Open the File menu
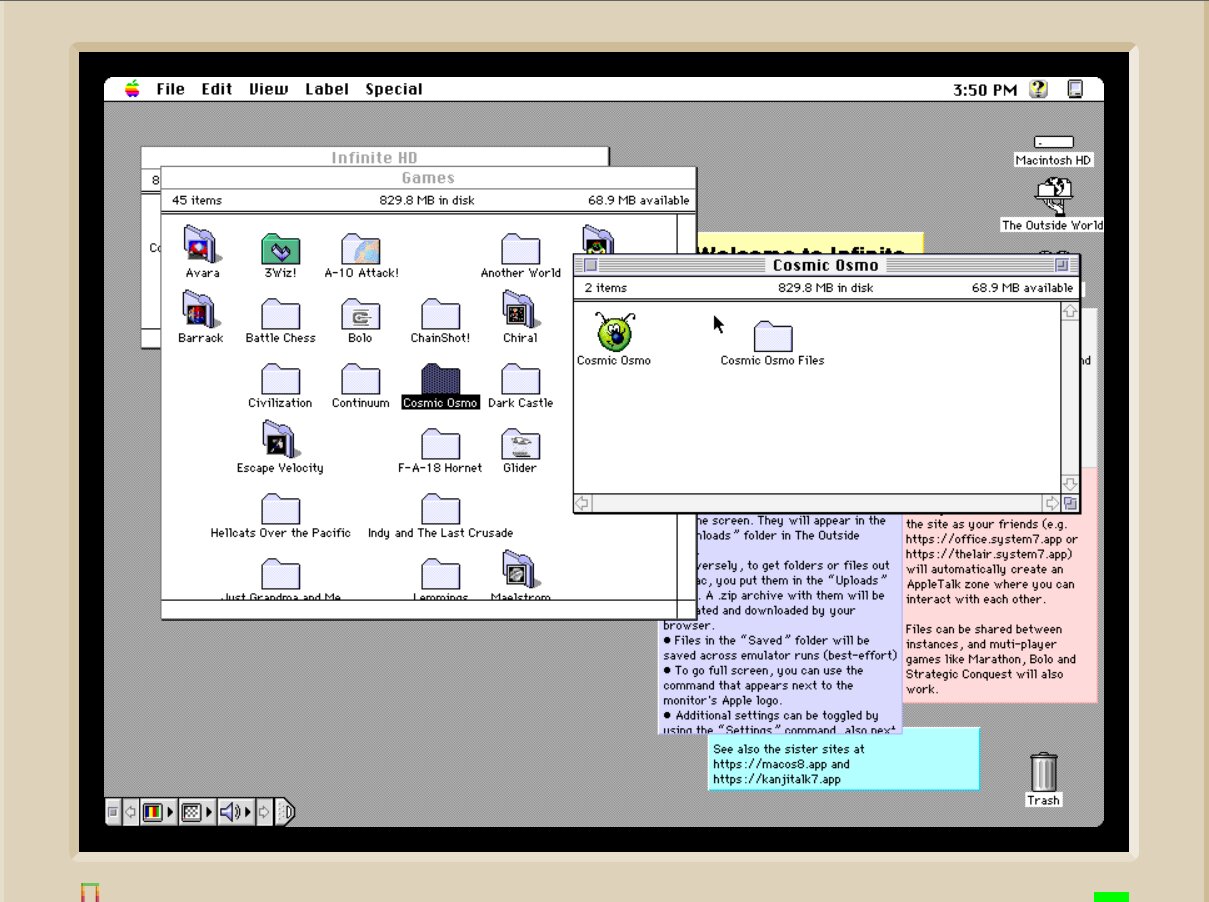The height and width of the screenshot is (902, 1209). pyautogui.click(x=170, y=89)
